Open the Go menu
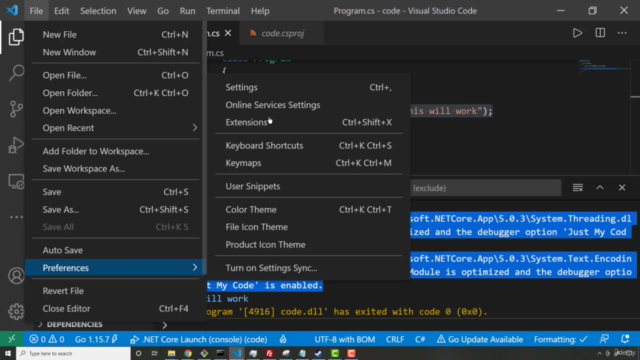The width and height of the screenshot is (640, 360). click(163, 11)
